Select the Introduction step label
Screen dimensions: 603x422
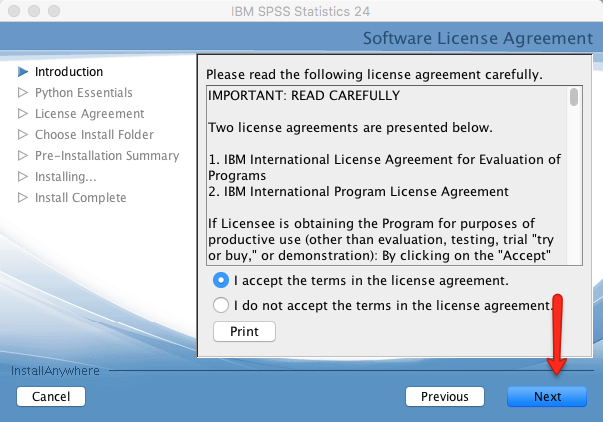[x=69, y=72]
